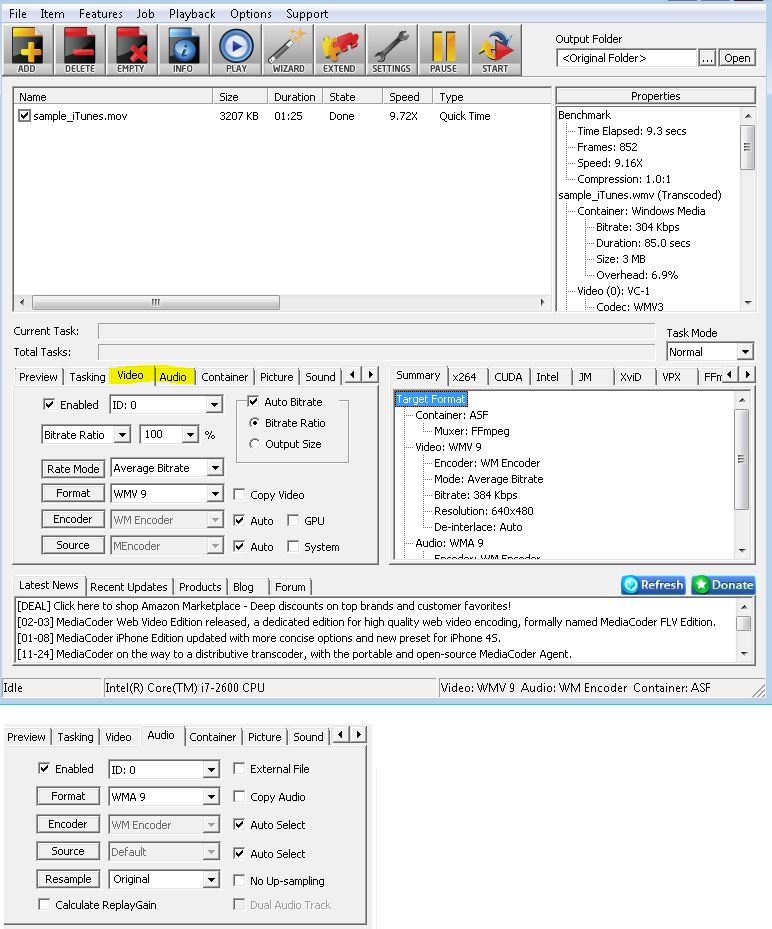This screenshot has height=929, width=772.
Task: Enable the No Up-sampling checkbox
Action: point(239,880)
